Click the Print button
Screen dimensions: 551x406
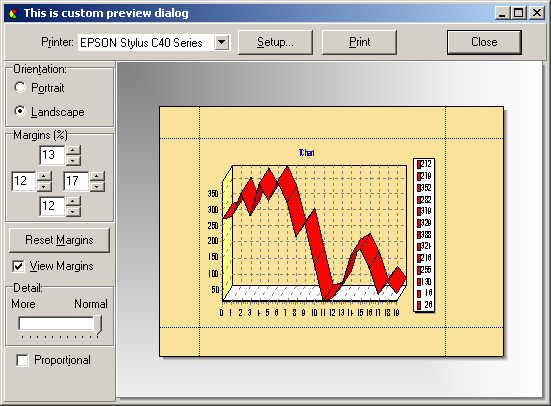359,42
